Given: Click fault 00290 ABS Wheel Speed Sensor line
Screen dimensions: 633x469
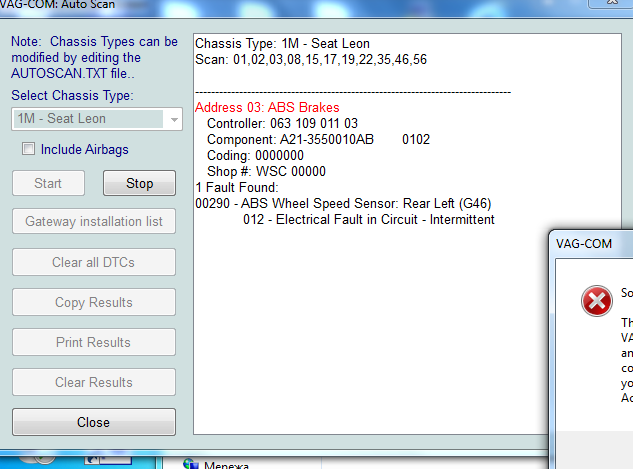Looking at the screenshot, I should [x=343, y=203].
